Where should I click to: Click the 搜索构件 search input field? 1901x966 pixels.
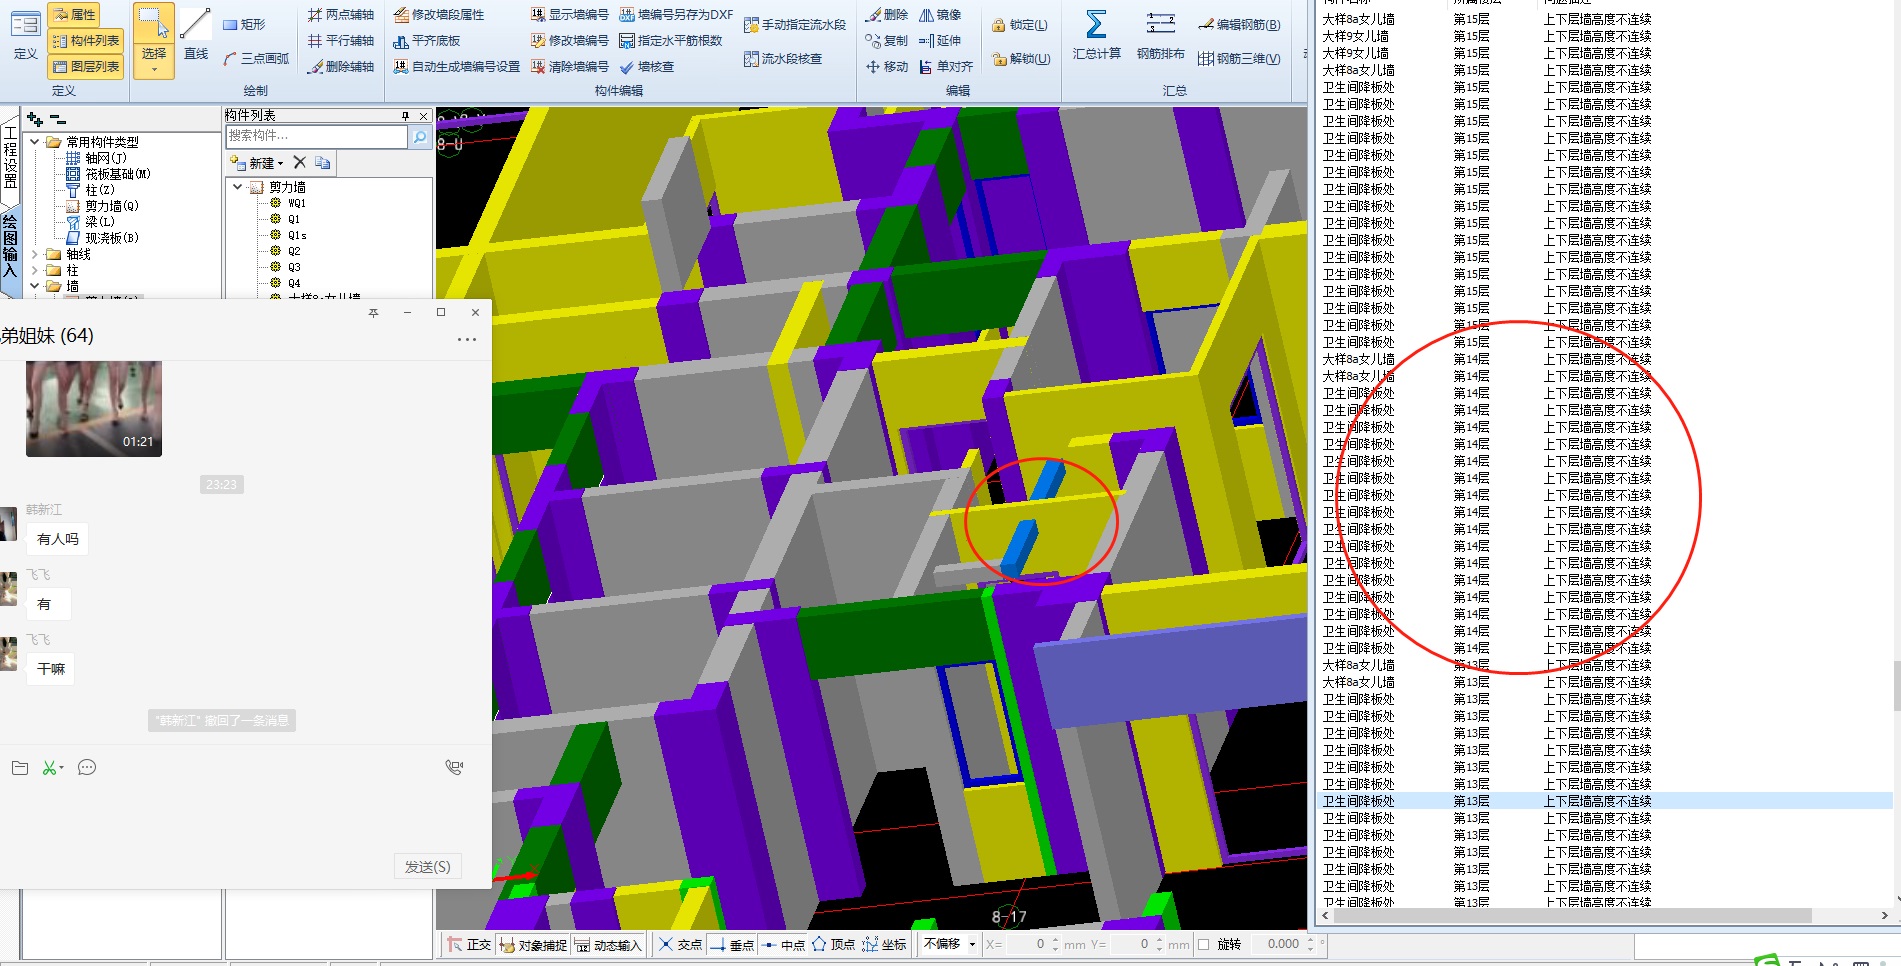point(316,136)
